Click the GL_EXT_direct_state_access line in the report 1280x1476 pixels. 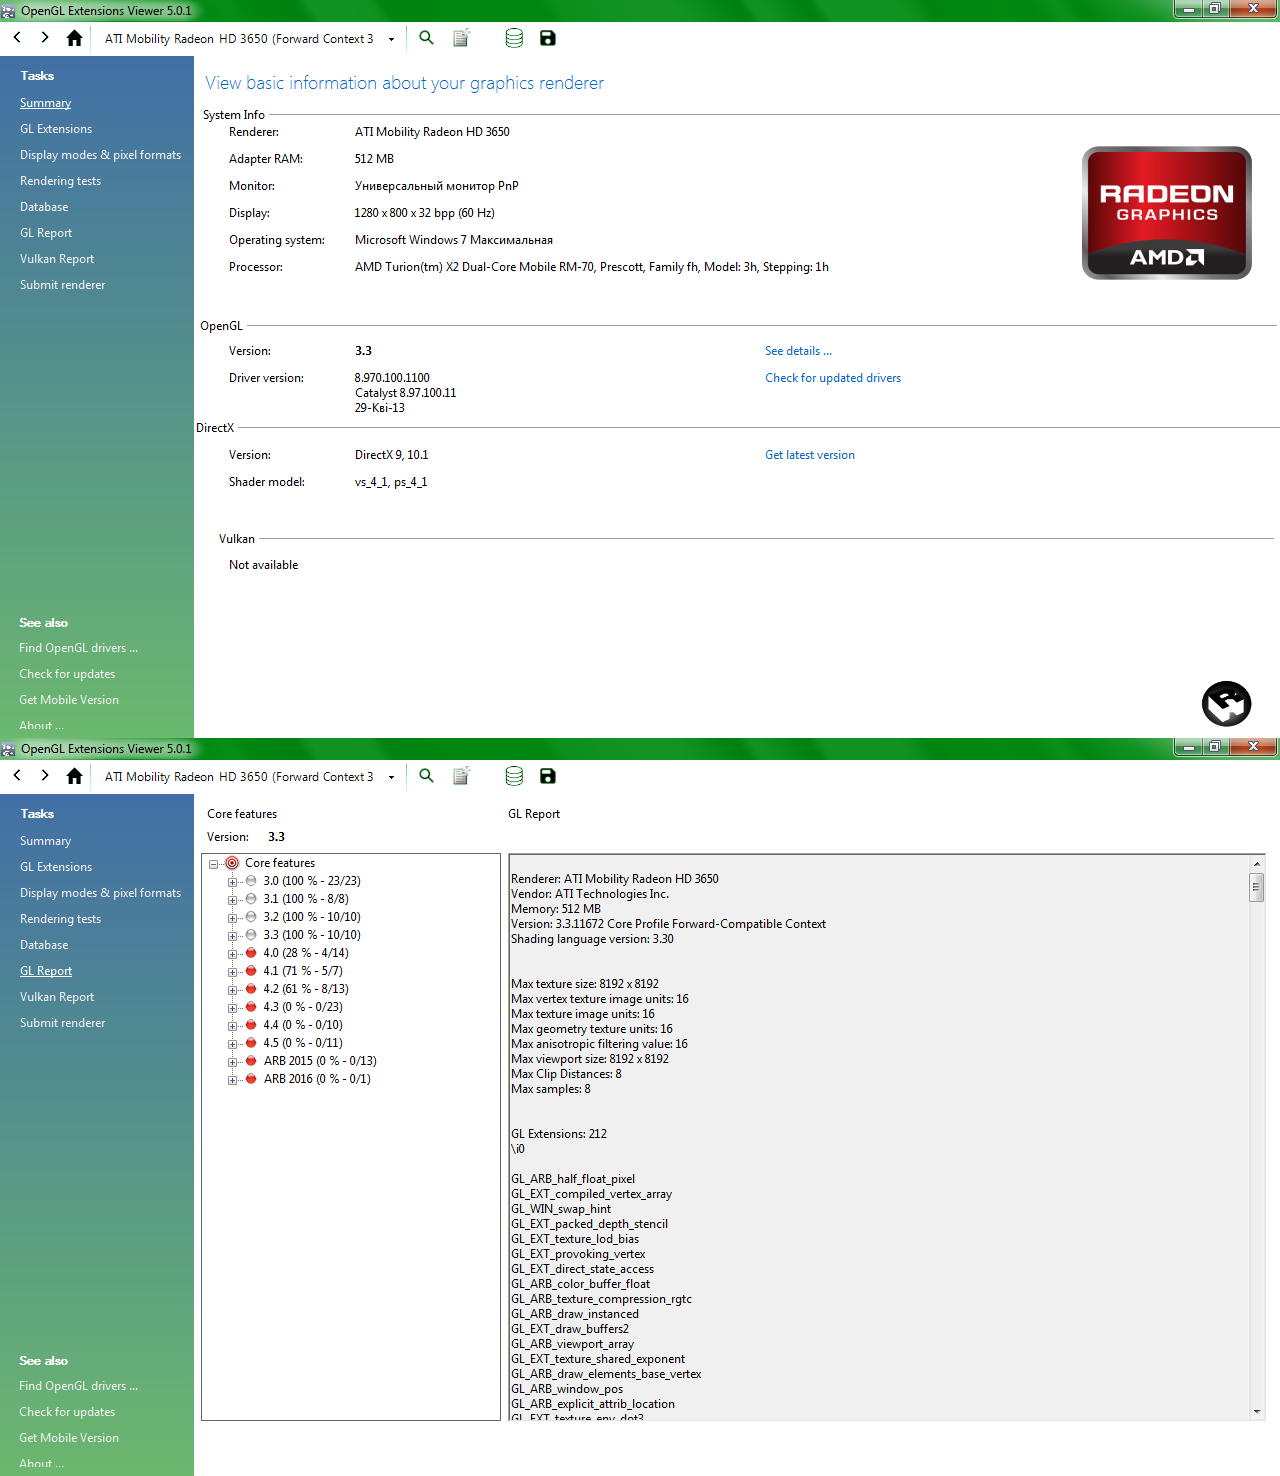pyautogui.click(x=582, y=1269)
